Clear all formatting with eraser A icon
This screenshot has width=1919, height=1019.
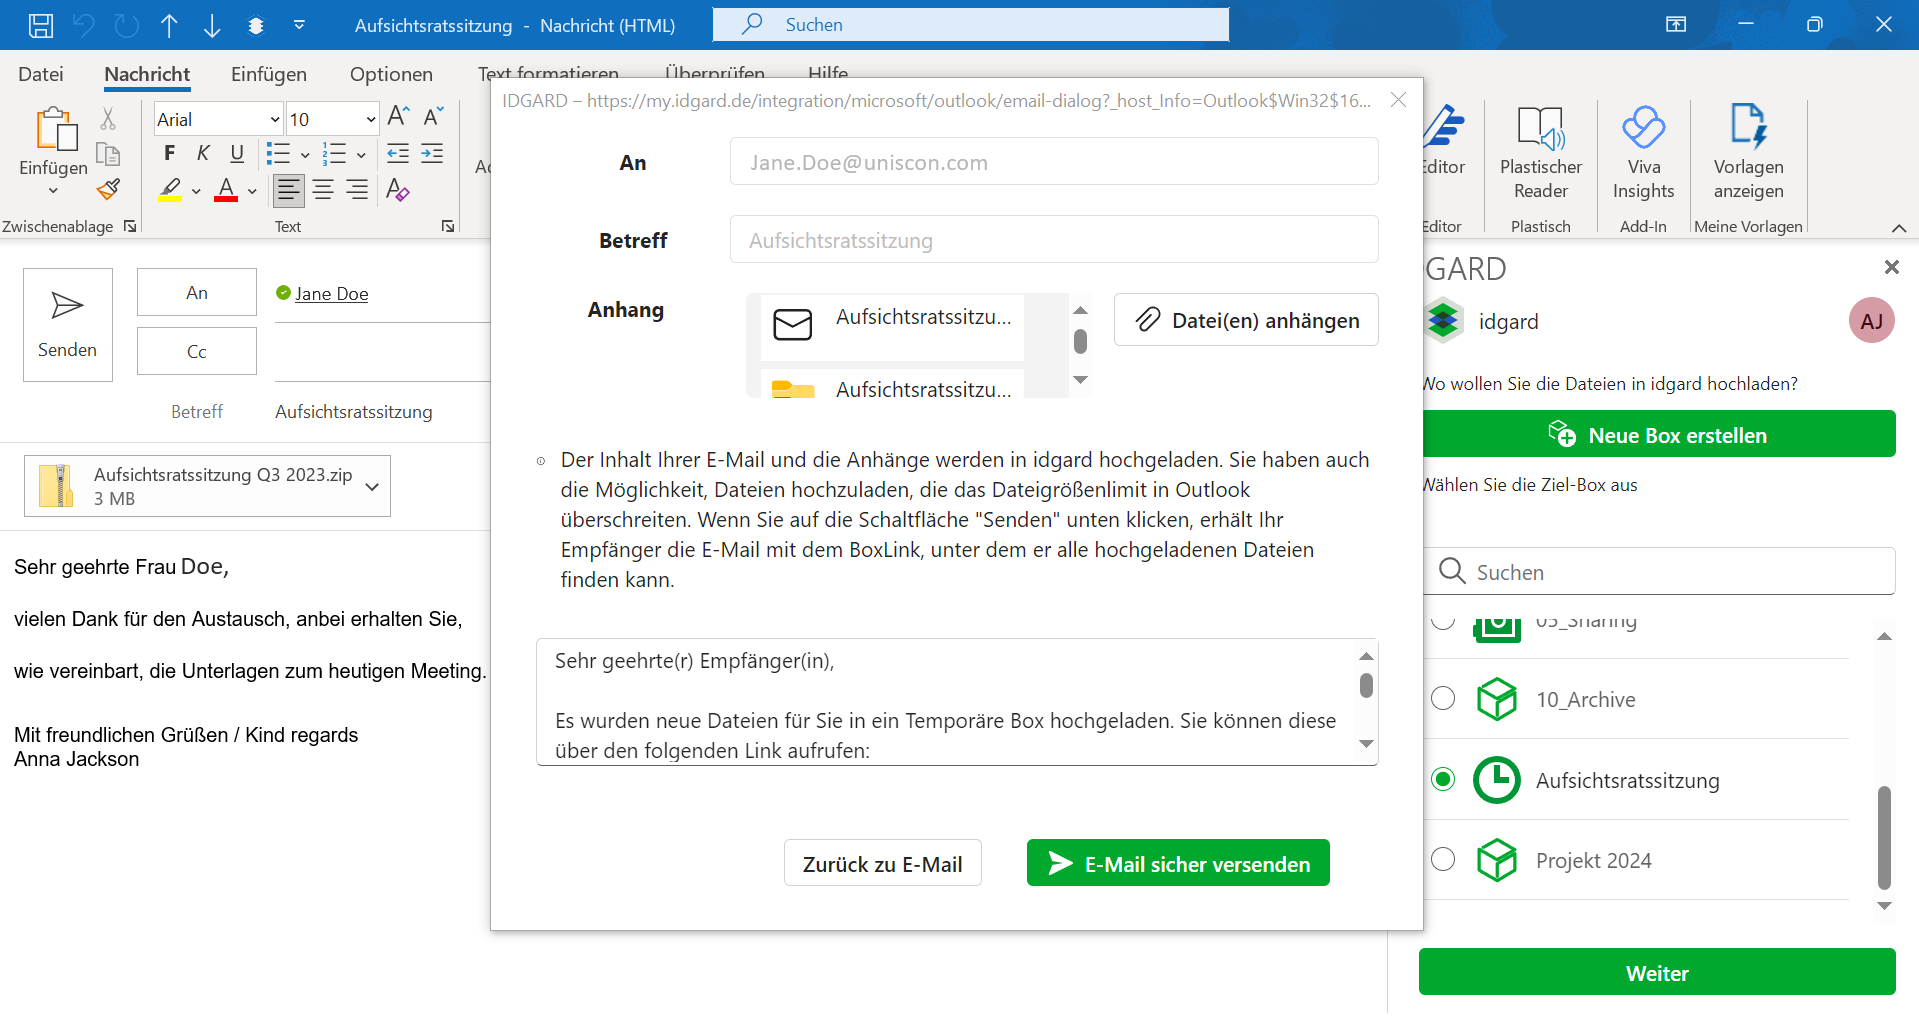[x=398, y=189]
